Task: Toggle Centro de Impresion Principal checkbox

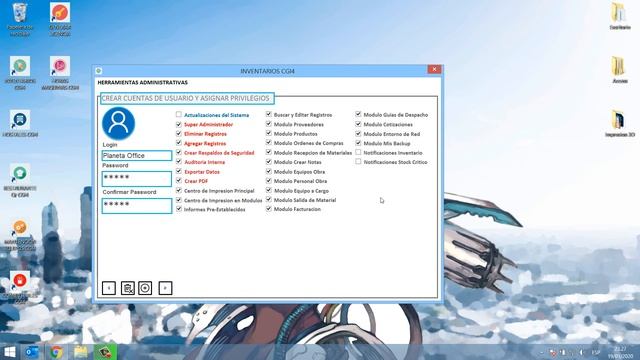Action: tap(179, 190)
